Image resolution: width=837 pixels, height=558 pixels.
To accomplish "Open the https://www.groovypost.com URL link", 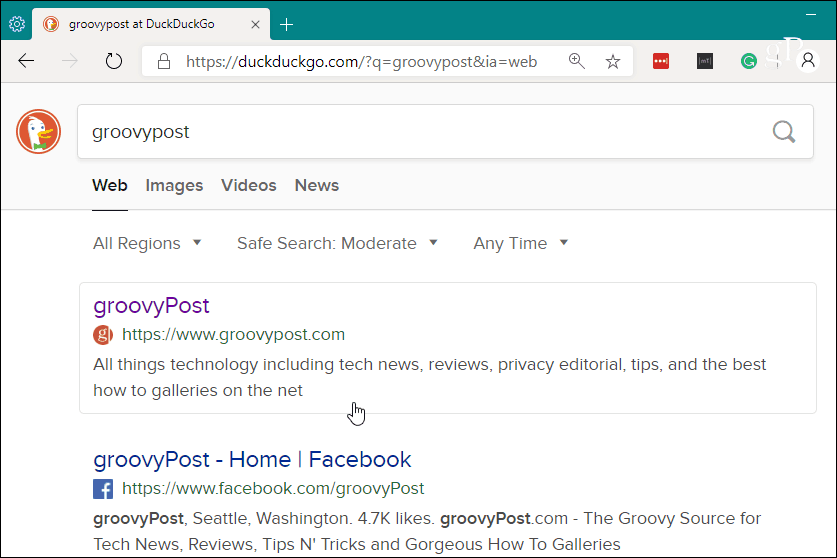I will click(x=233, y=335).
